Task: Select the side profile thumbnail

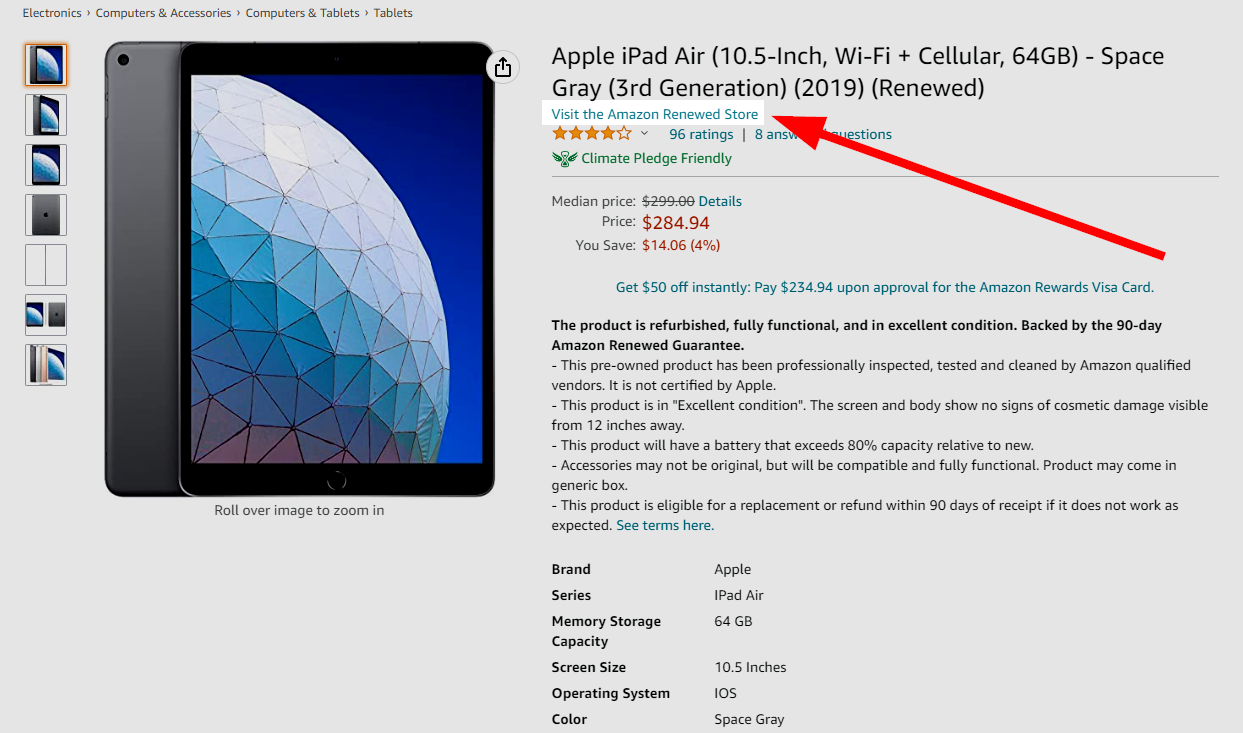Action: click(46, 265)
